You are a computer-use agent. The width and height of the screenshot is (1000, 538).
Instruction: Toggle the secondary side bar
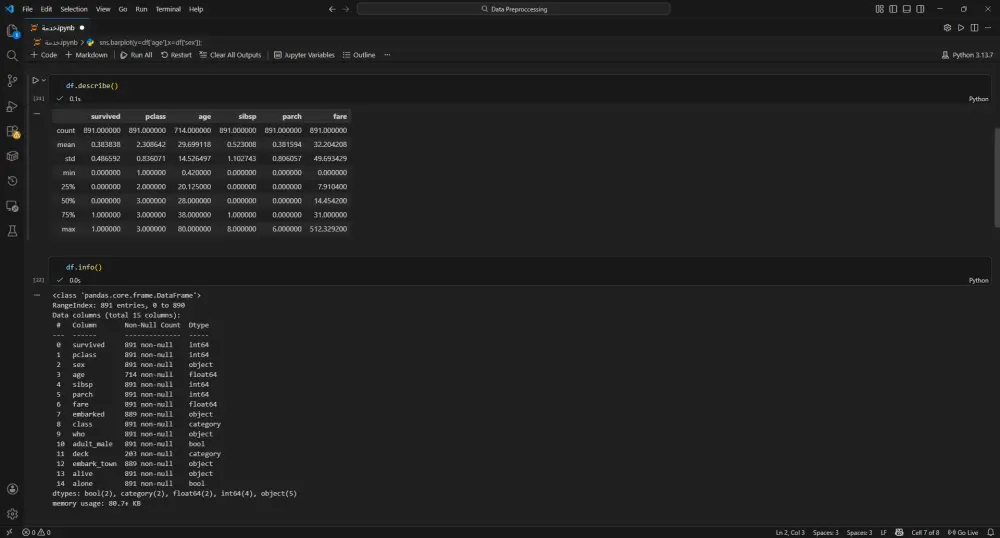click(920, 9)
